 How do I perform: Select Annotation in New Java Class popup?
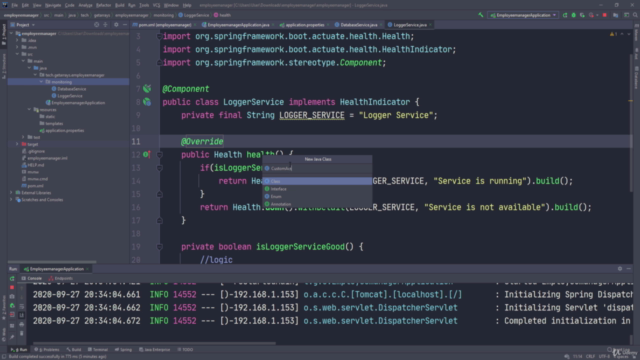(317, 204)
